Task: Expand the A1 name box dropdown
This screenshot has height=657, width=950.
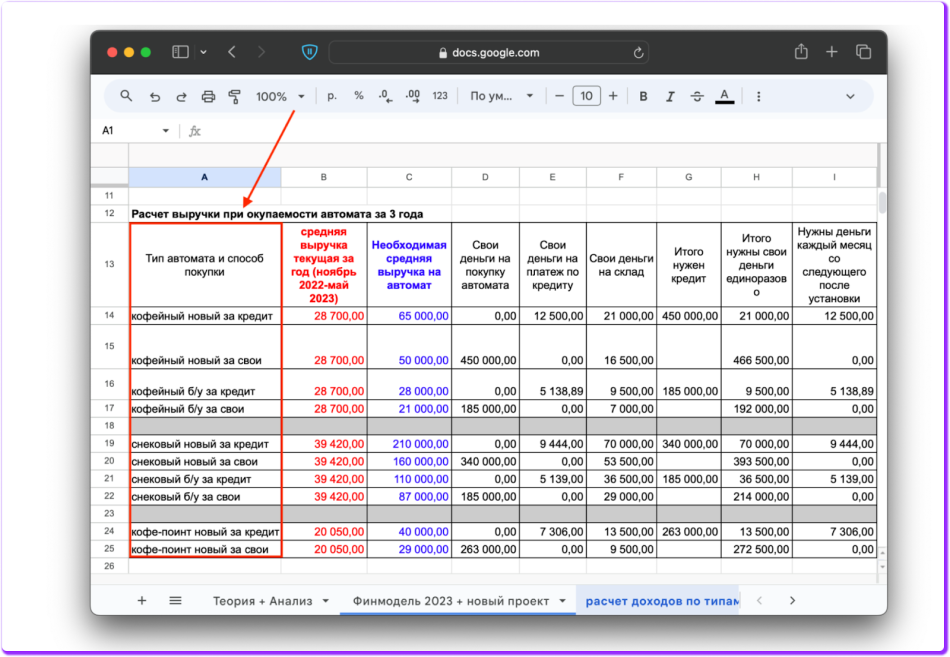Action: [166, 131]
